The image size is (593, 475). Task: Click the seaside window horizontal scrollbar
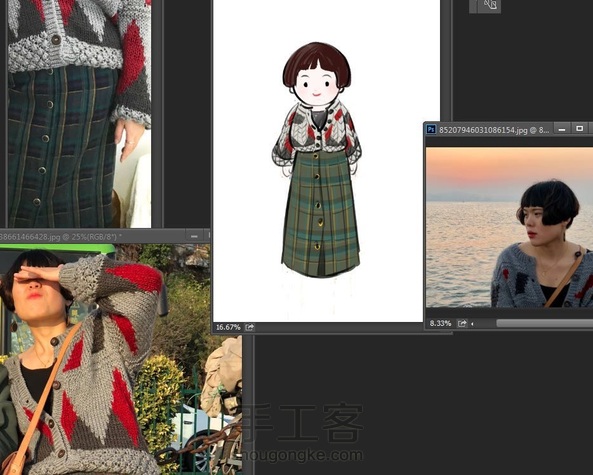(545, 323)
